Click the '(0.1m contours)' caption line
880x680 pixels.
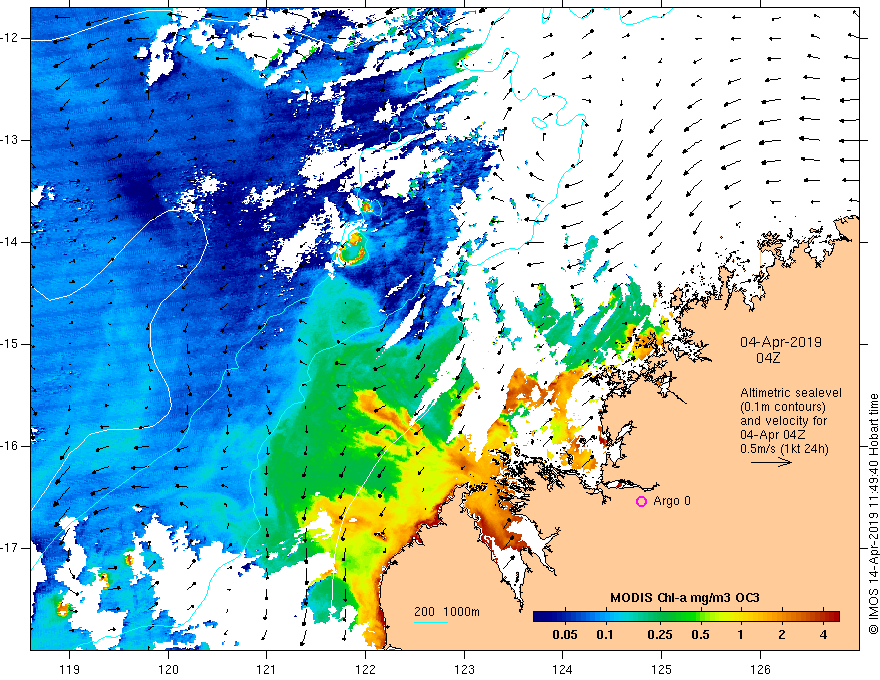pyautogui.click(x=783, y=407)
